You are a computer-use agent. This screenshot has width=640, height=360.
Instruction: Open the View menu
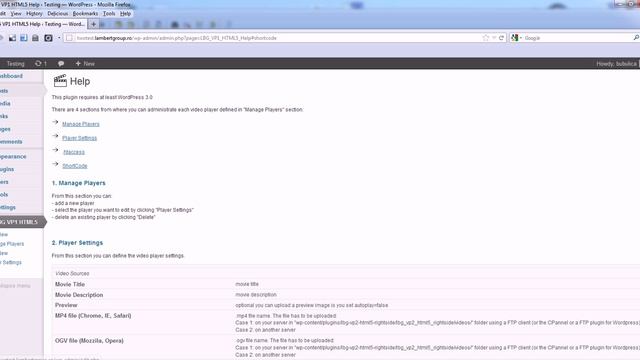pos(16,13)
